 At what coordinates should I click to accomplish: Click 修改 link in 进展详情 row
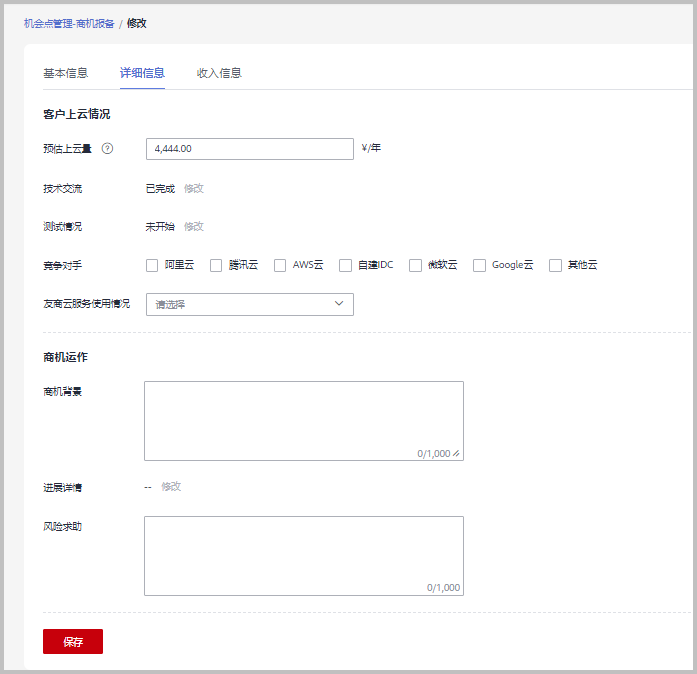(171, 486)
